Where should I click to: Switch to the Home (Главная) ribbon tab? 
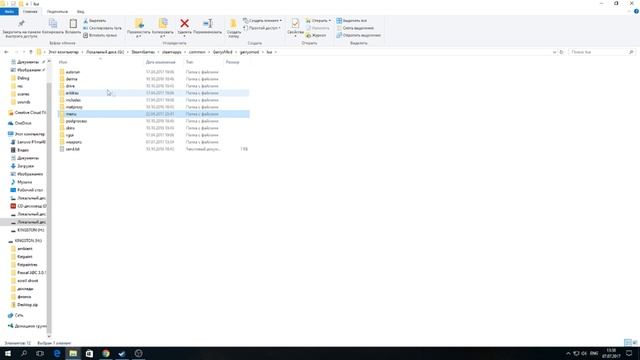pos(30,11)
